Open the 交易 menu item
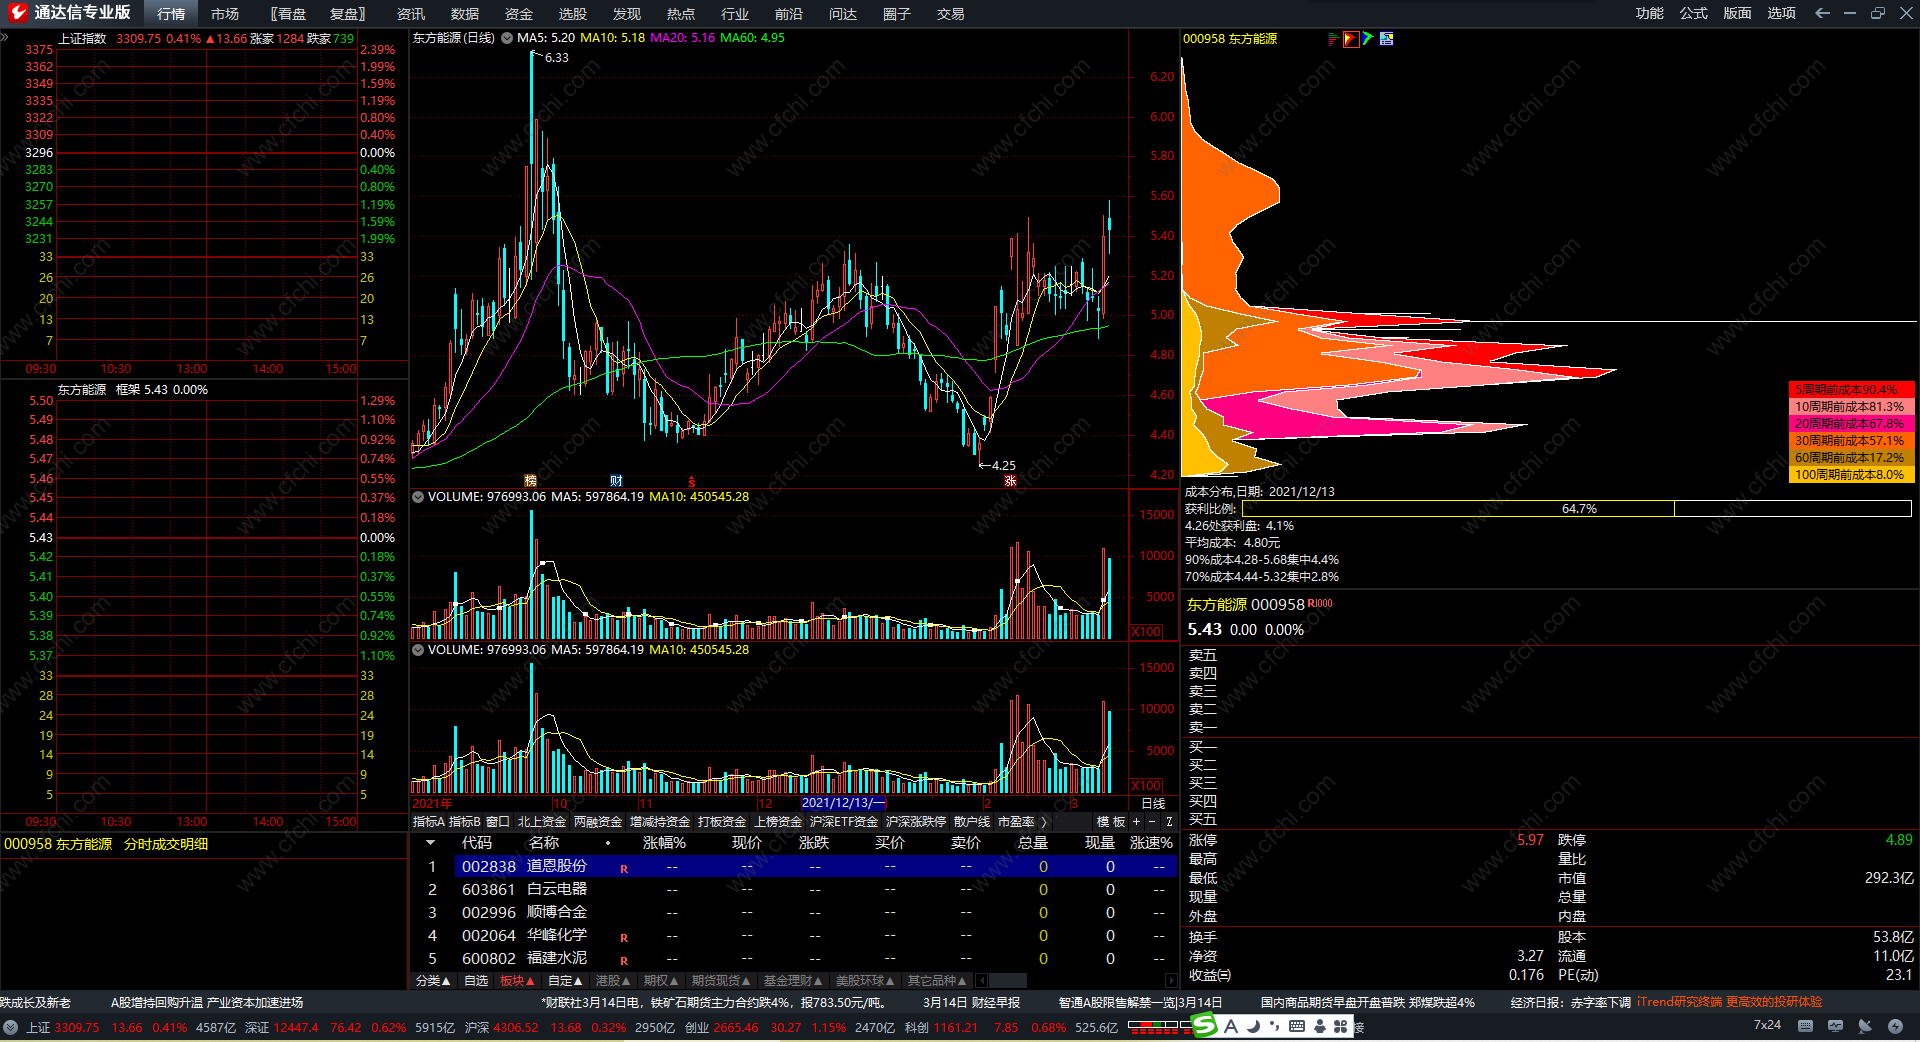This screenshot has height=1042, width=1920. tap(951, 14)
